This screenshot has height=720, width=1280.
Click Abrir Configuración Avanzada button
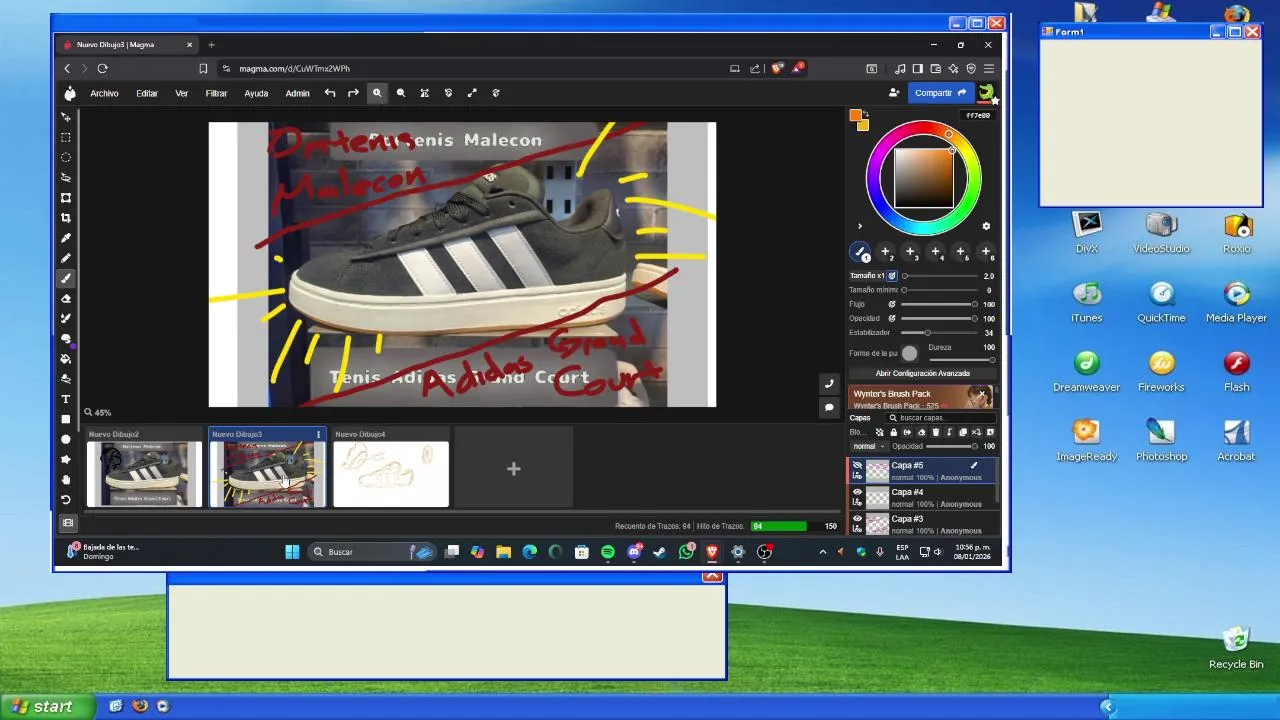click(x=923, y=373)
